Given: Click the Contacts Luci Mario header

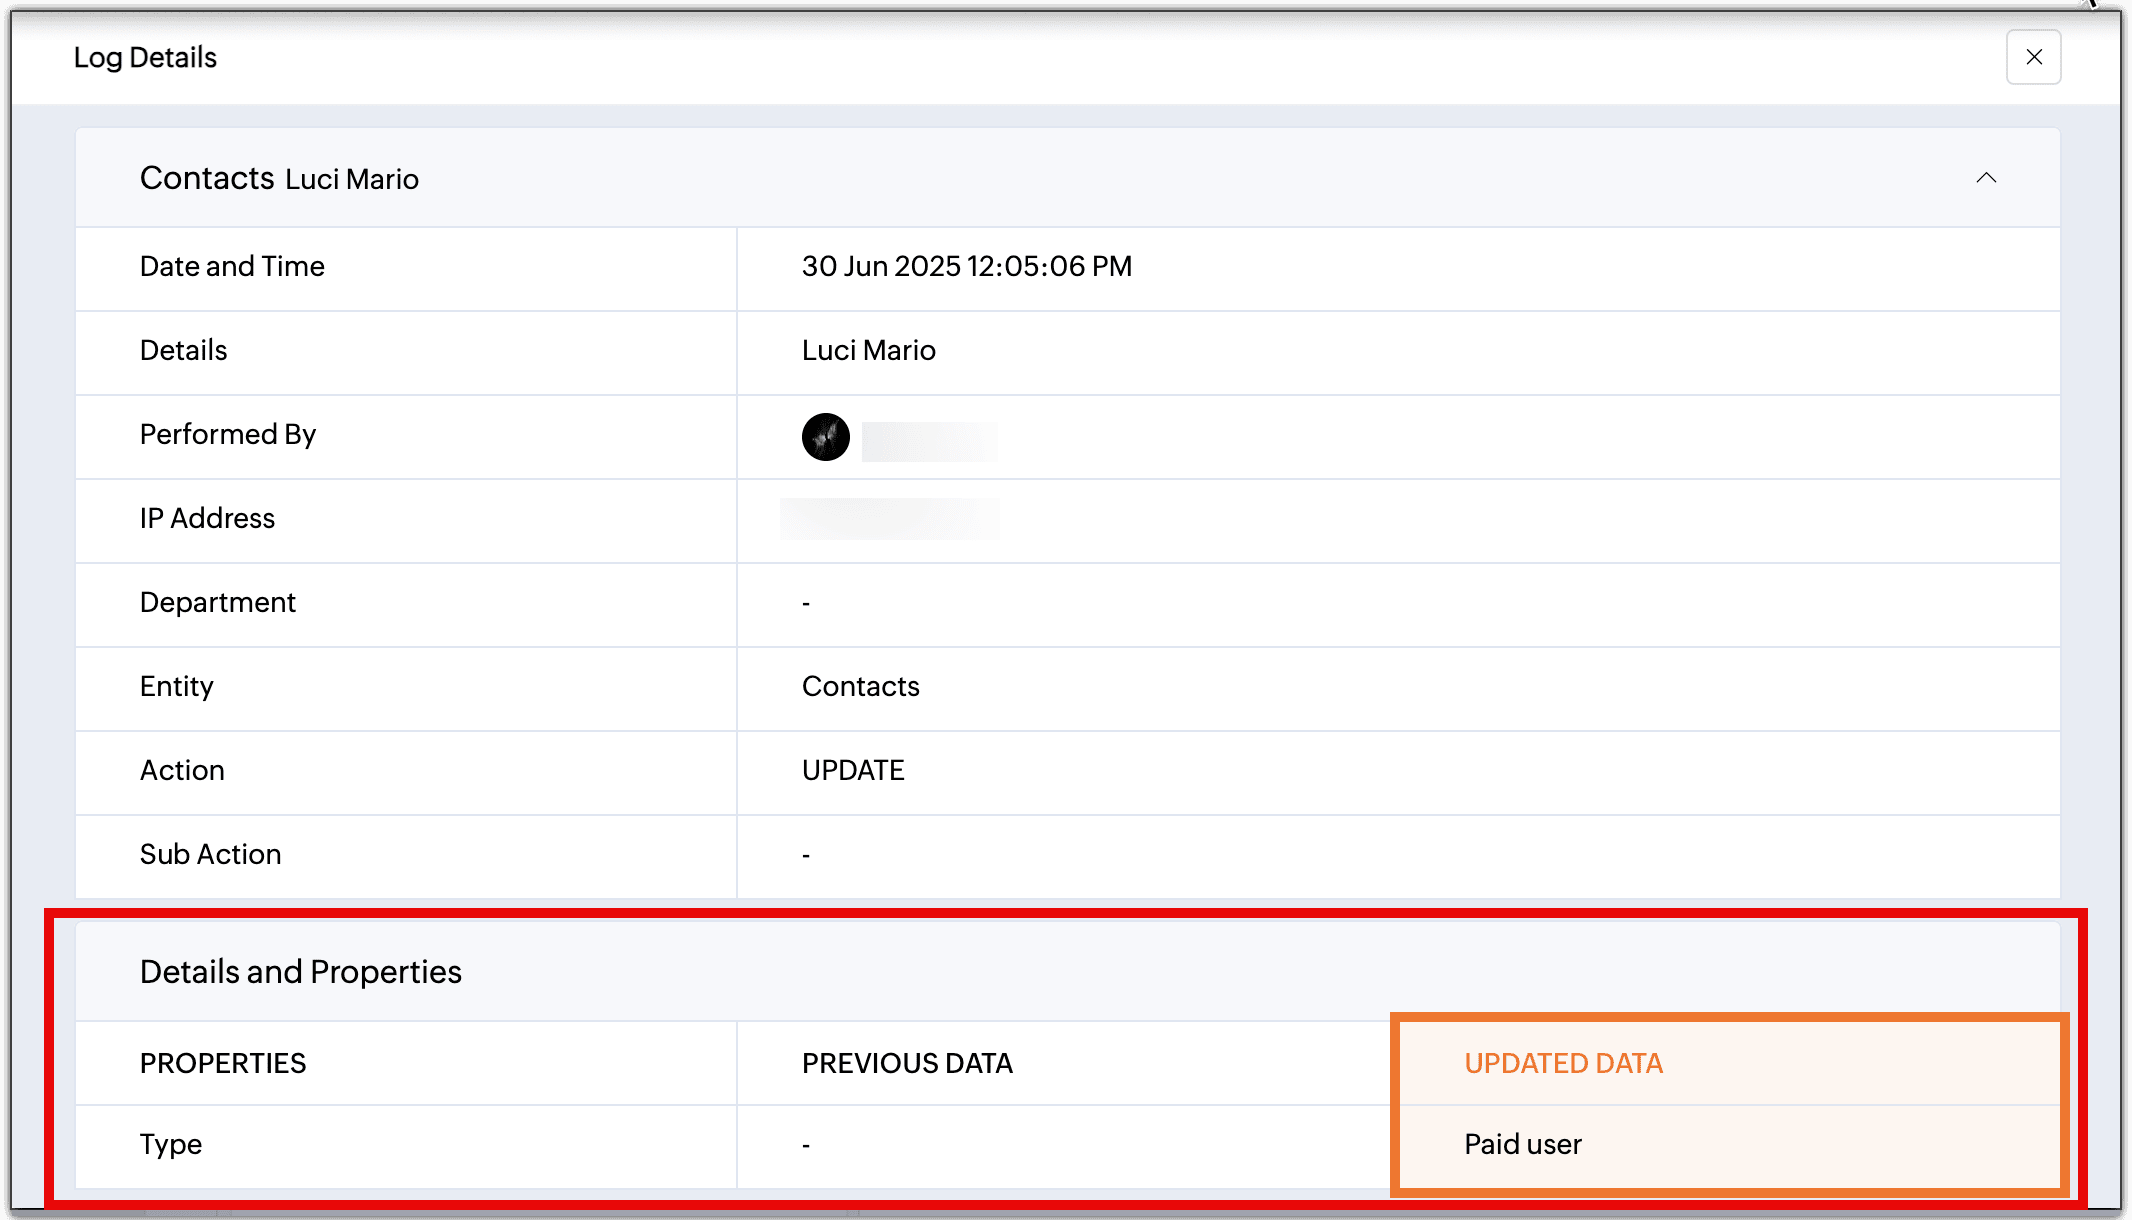Looking at the screenshot, I should pyautogui.click(x=279, y=179).
